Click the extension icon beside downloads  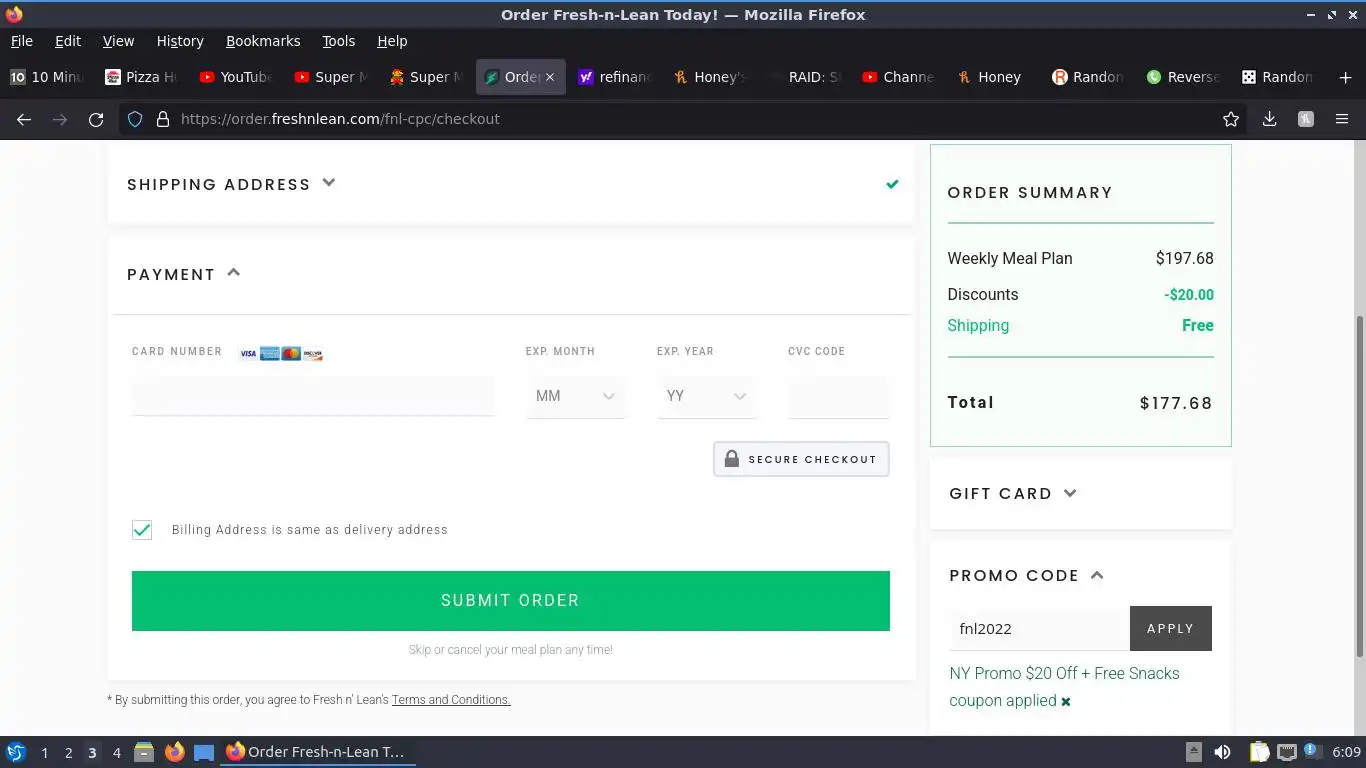[1305, 119]
